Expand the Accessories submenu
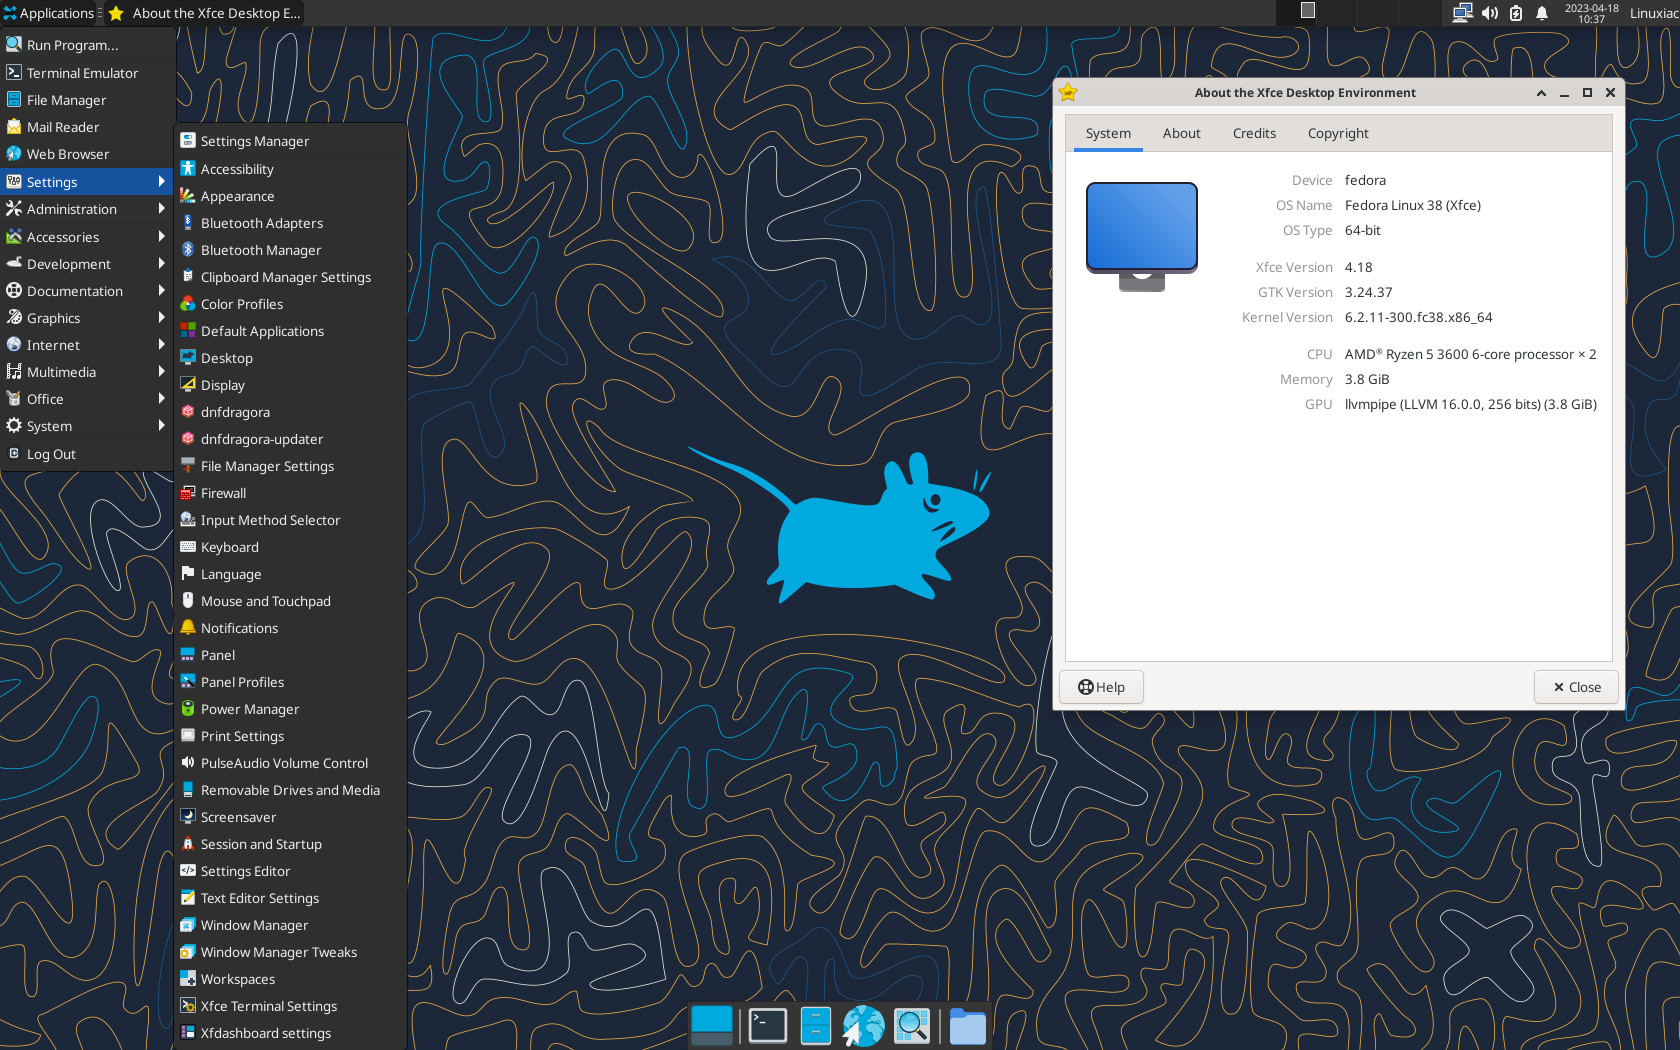 86,237
